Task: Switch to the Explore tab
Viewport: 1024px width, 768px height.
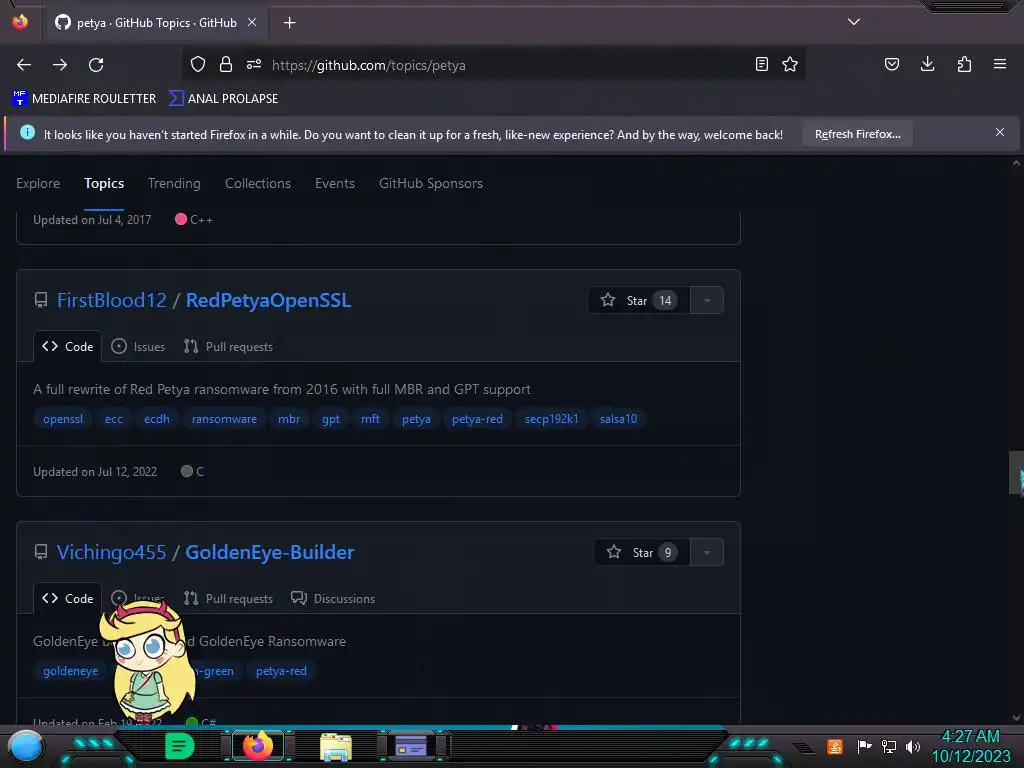Action: coord(38,184)
